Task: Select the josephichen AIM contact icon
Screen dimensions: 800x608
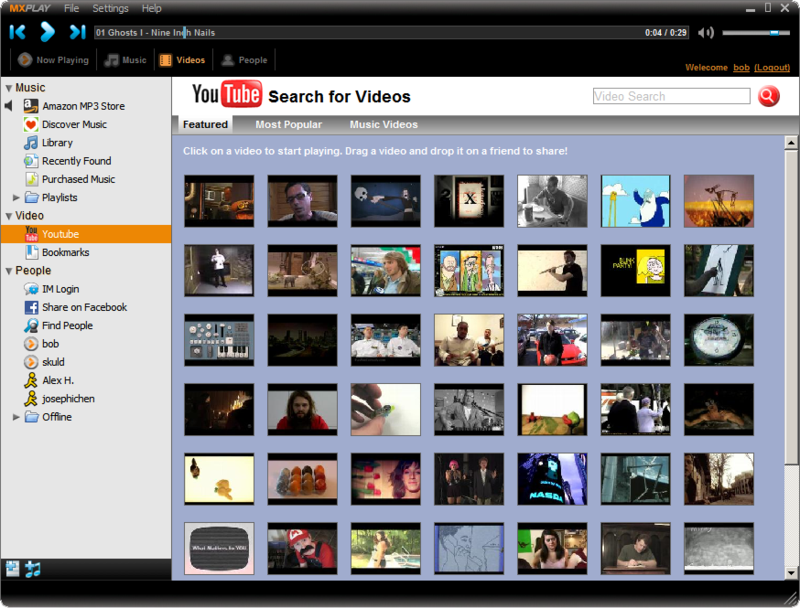Action: 31,398
